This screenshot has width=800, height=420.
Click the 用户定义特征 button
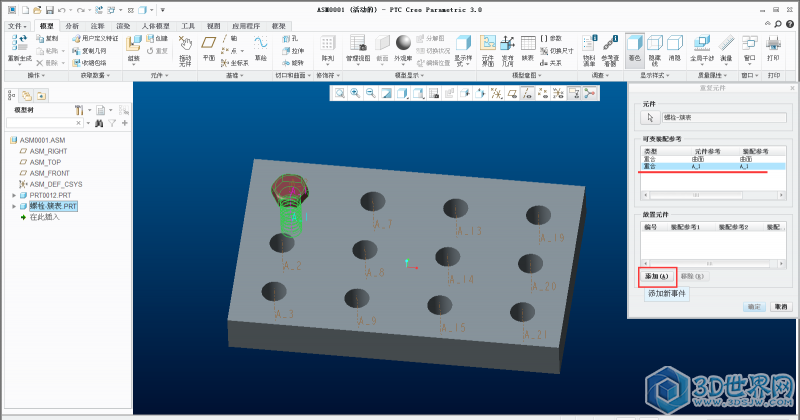tap(95, 38)
